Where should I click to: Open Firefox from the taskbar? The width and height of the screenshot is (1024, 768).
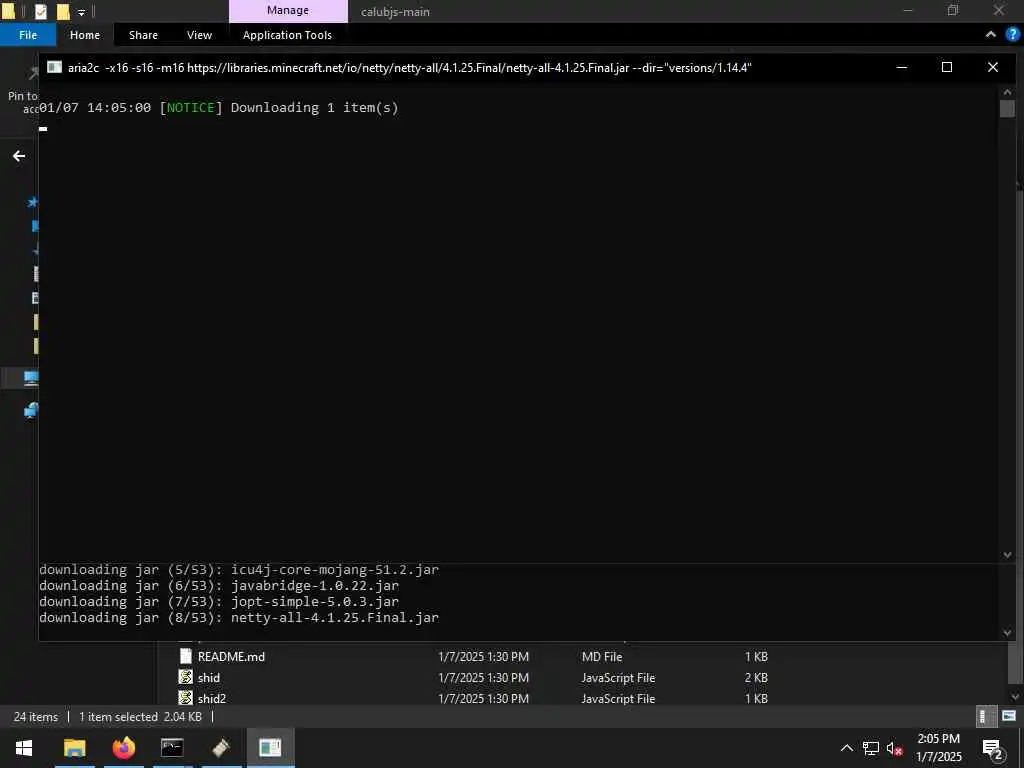tap(123, 748)
